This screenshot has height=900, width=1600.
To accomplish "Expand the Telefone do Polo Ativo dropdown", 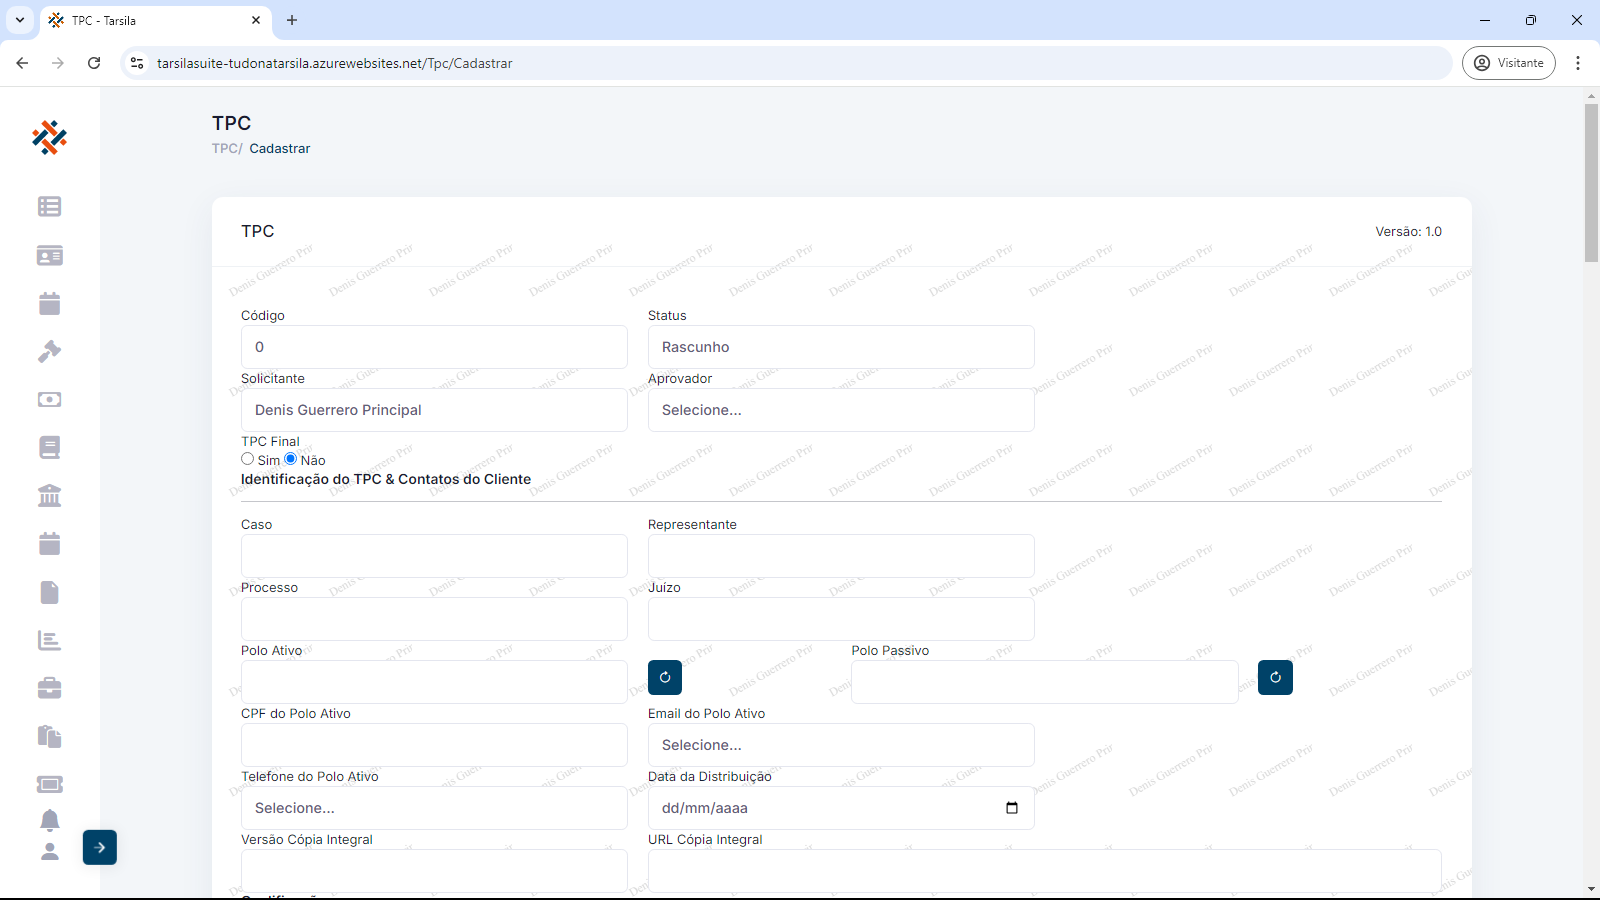I will click(433, 808).
